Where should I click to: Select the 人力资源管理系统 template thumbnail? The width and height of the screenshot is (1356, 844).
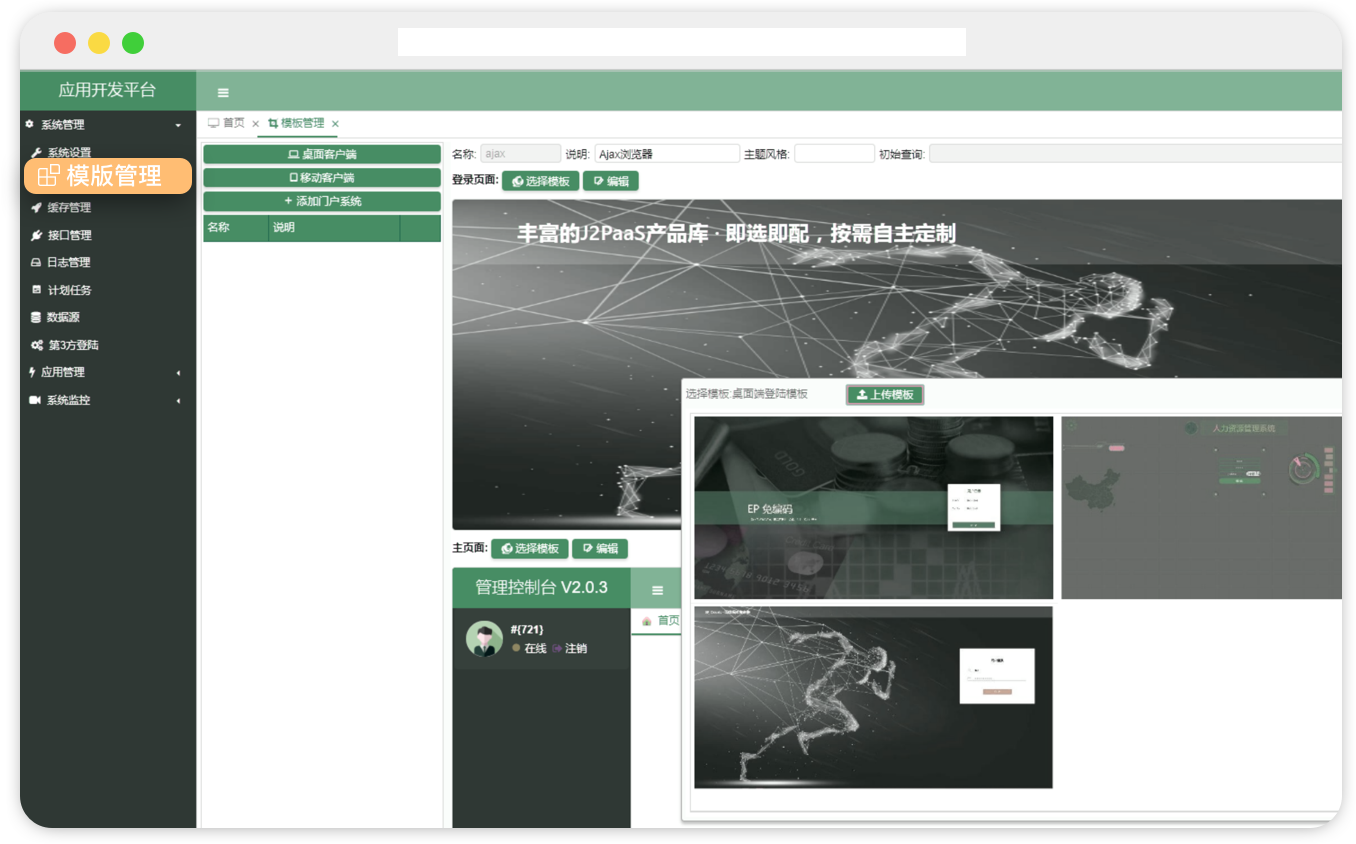coord(1201,507)
